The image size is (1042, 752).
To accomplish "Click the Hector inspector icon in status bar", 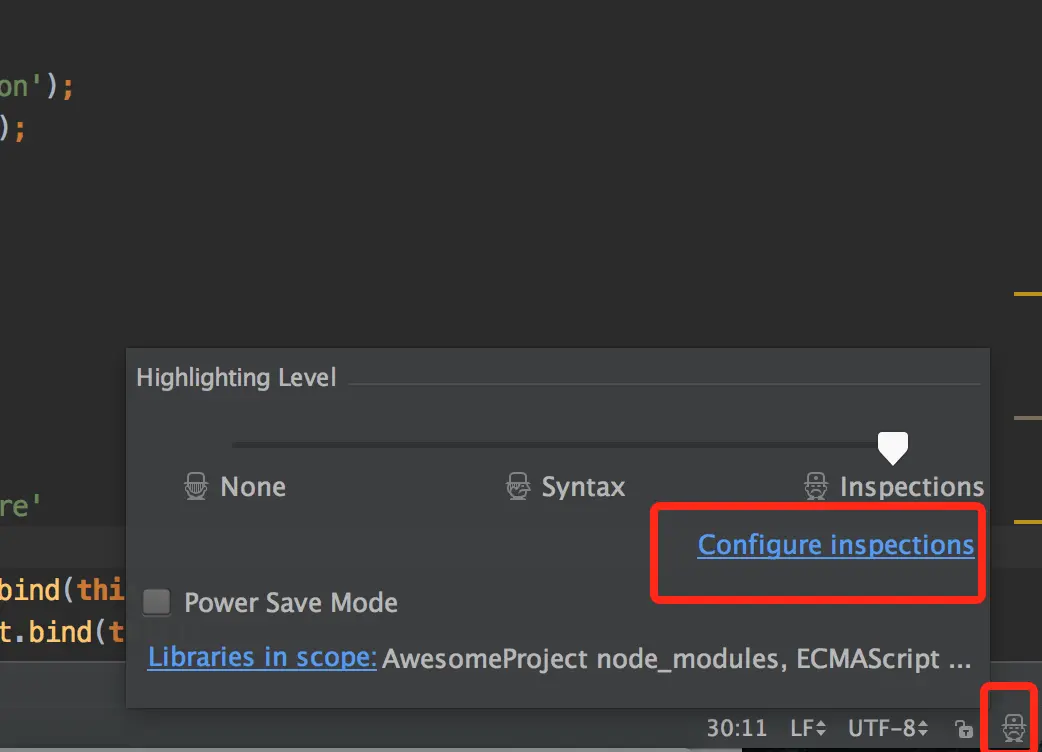I will tap(1013, 727).
